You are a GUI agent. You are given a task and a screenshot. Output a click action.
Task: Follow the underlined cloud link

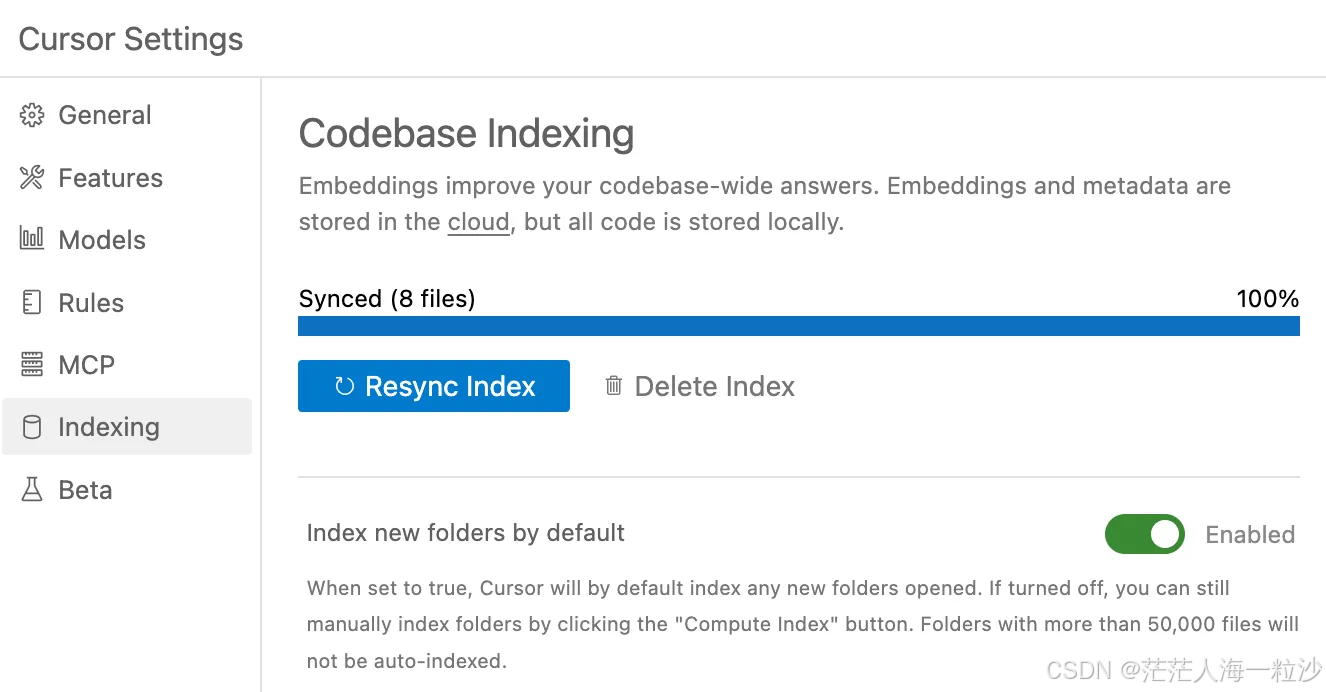pos(478,222)
